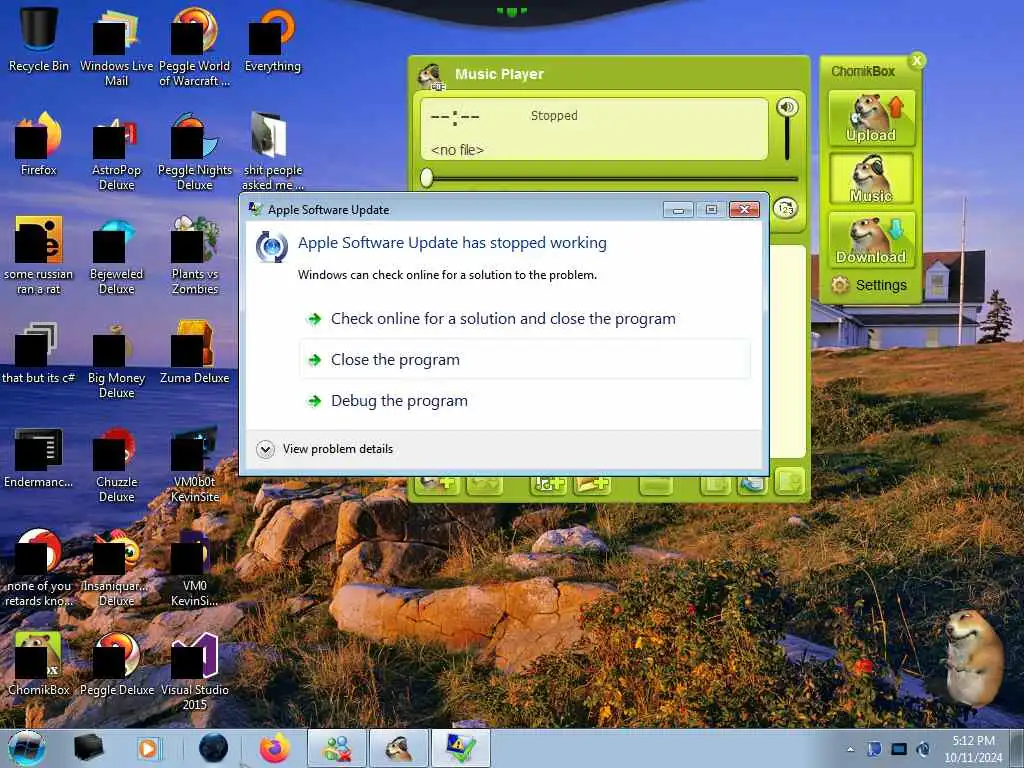Image resolution: width=1024 pixels, height=768 pixels.
Task: Adjust the Music Player vertical volume slider
Action: pyautogui.click(x=787, y=139)
